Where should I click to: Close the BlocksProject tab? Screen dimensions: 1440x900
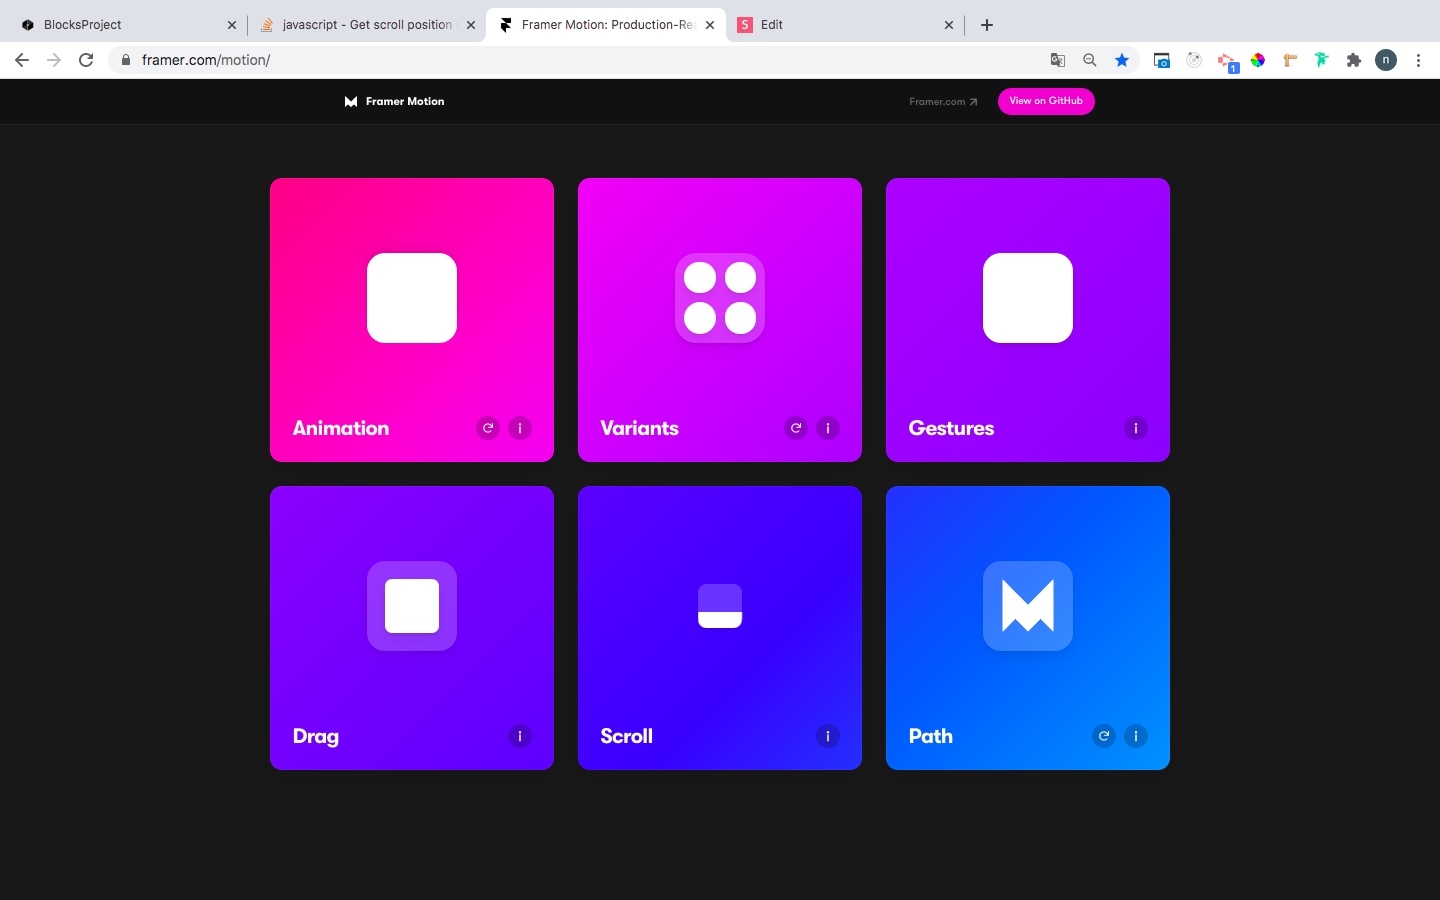232,25
